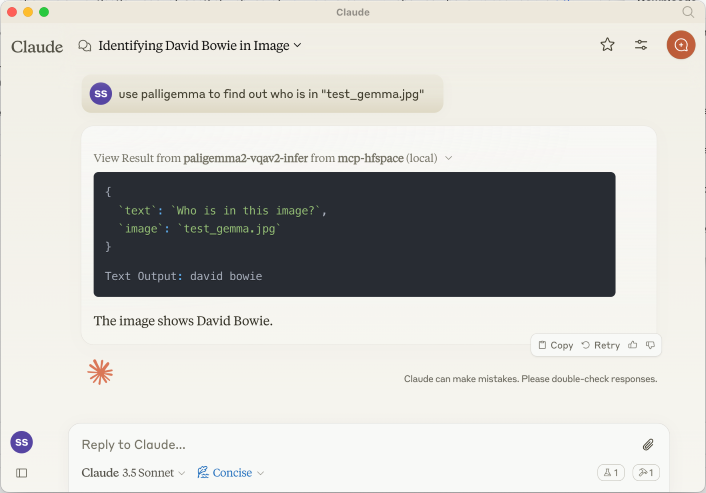Click the paperclip attachment icon
This screenshot has height=493, width=706.
(647, 445)
